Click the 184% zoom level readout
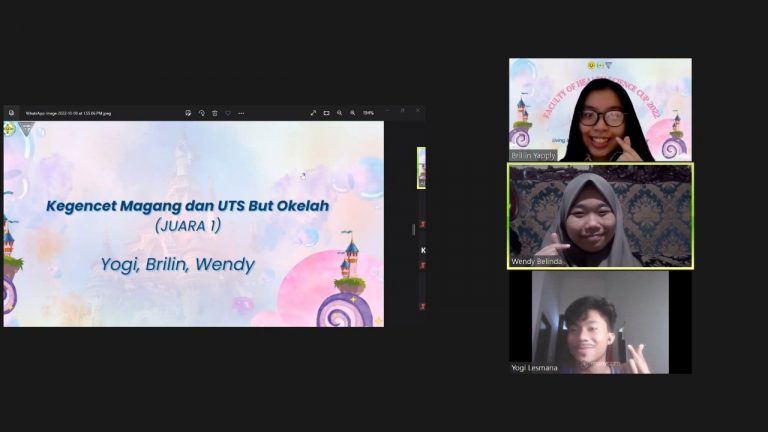Viewport: 768px width, 432px height. click(368, 113)
